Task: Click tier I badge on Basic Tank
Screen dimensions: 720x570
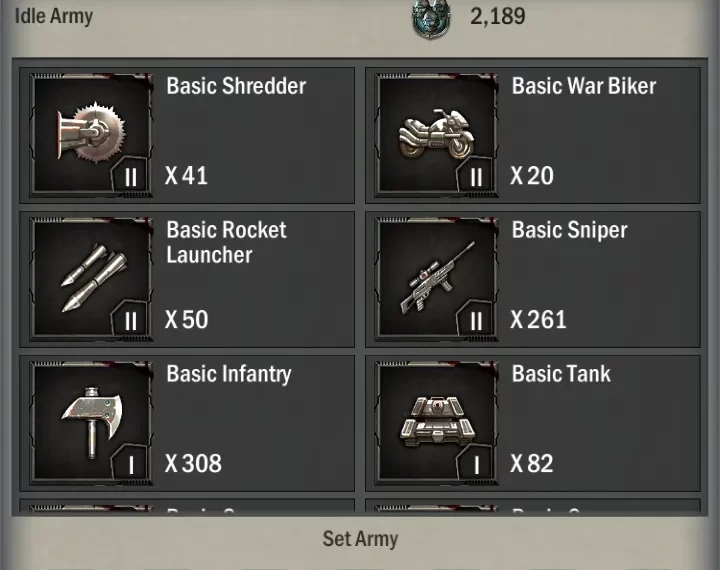Action: pos(476,464)
